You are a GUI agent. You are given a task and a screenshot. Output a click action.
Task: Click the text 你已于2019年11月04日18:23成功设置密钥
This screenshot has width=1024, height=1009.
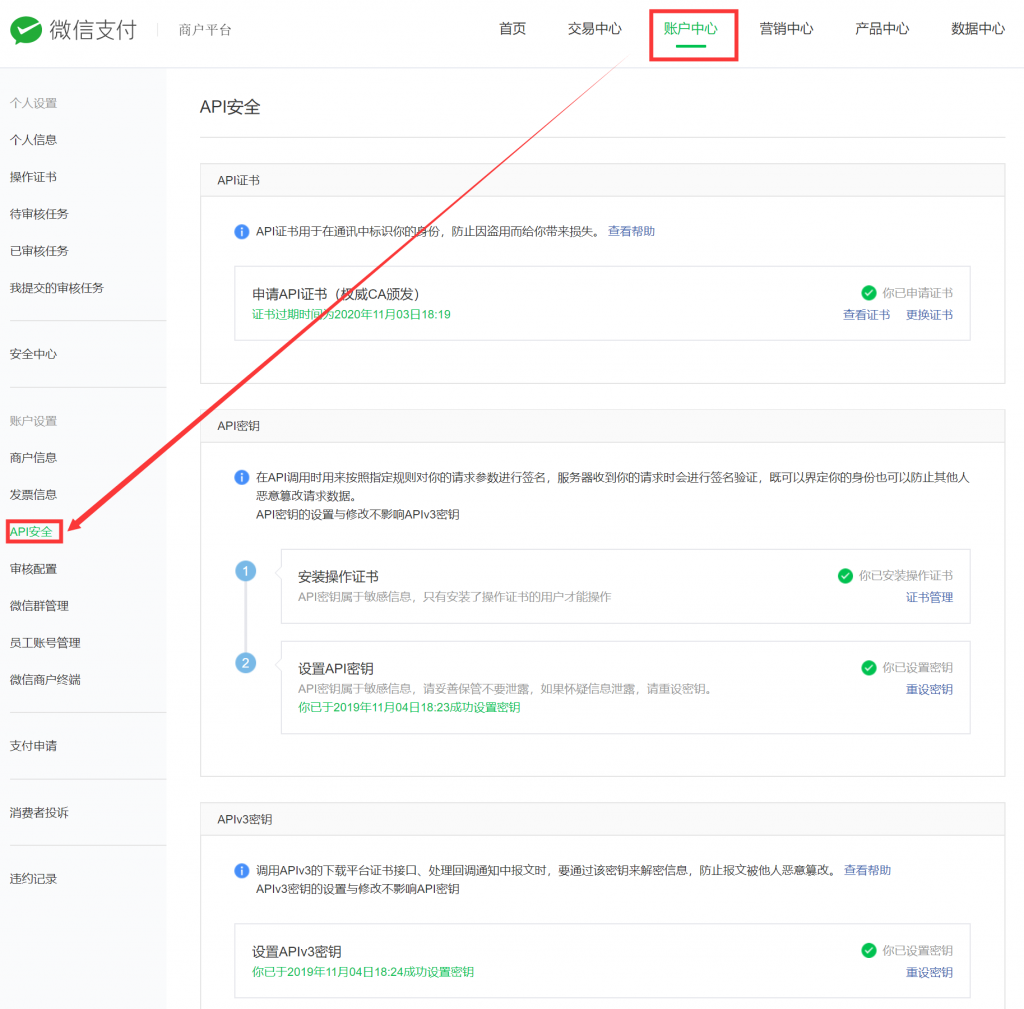point(409,707)
